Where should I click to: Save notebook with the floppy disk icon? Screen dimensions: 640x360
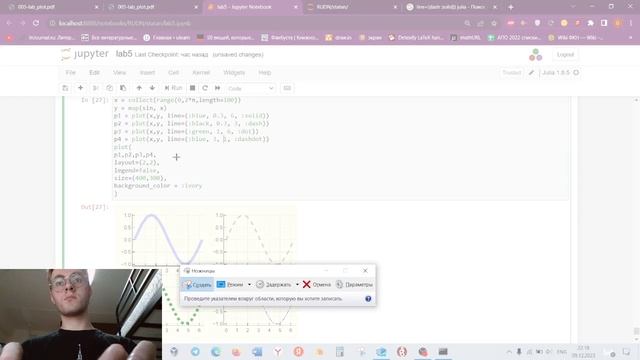[x=65, y=88]
